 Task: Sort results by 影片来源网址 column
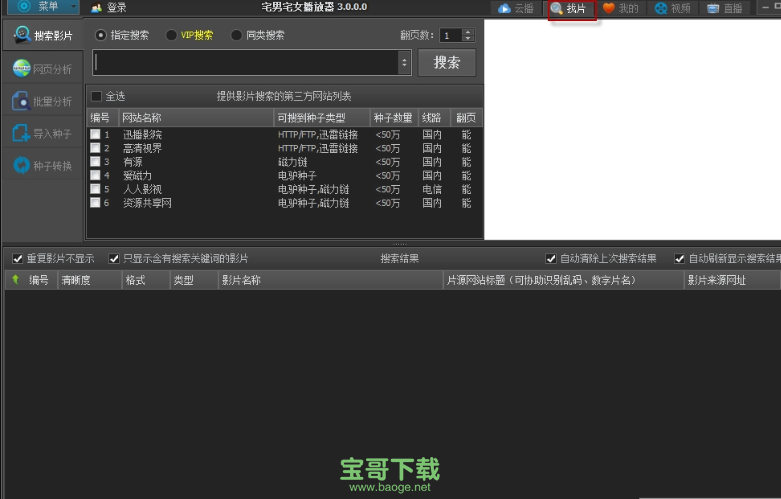coord(732,280)
